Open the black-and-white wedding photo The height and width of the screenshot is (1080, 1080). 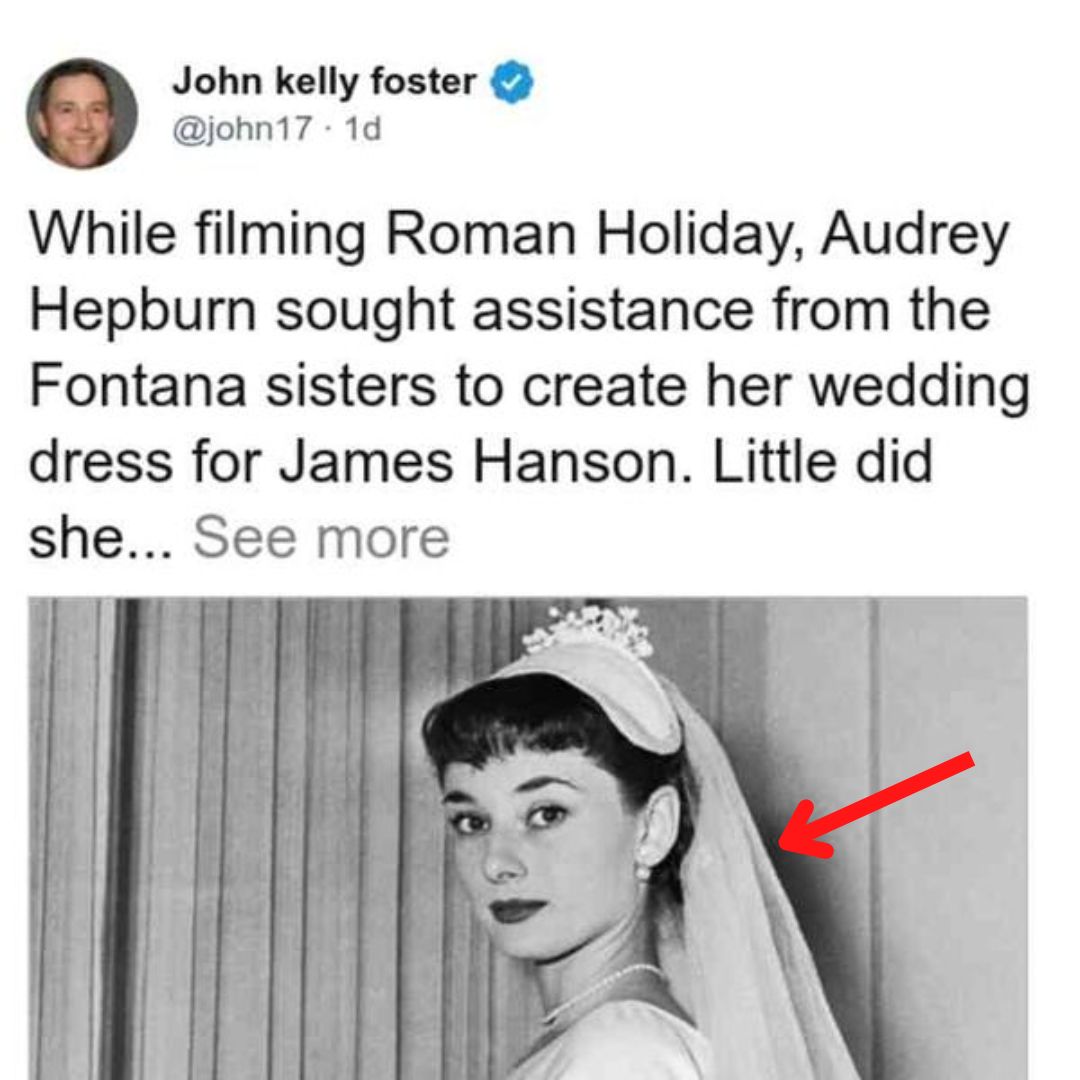528,838
